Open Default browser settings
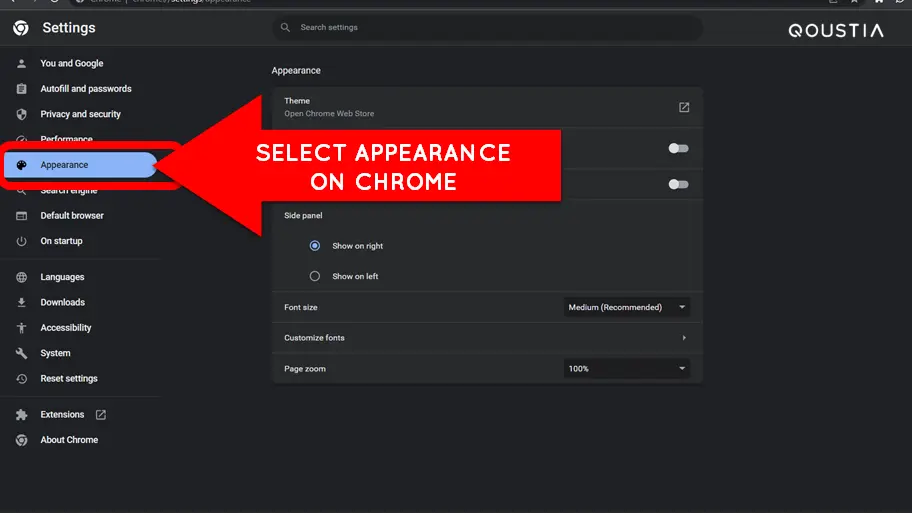Screen dimensions: 912x513 point(72,216)
